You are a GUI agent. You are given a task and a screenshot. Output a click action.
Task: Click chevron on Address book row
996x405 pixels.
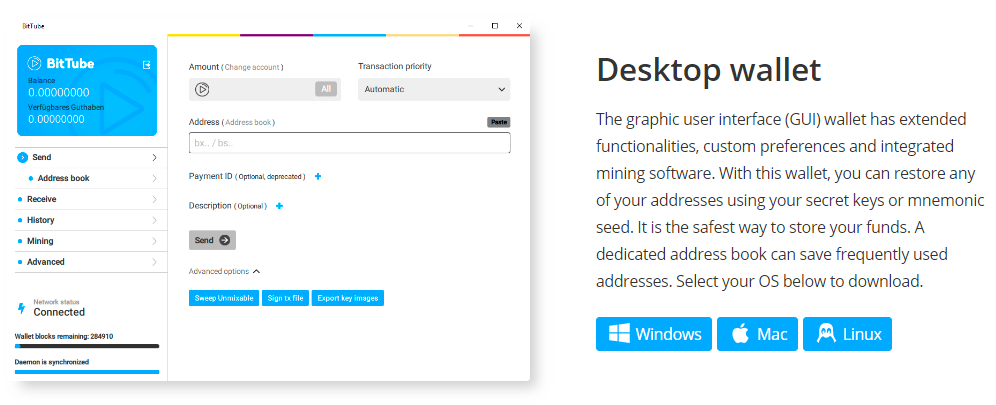pyautogui.click(x=154, y=178)
